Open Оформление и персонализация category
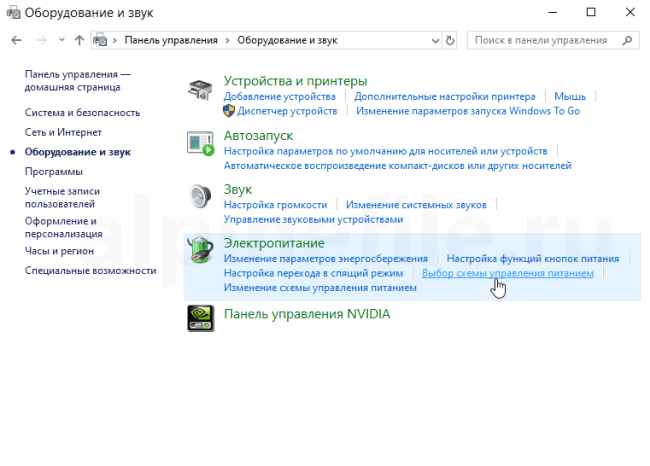This screenshot has width=650, height=466. pos(63,227)
